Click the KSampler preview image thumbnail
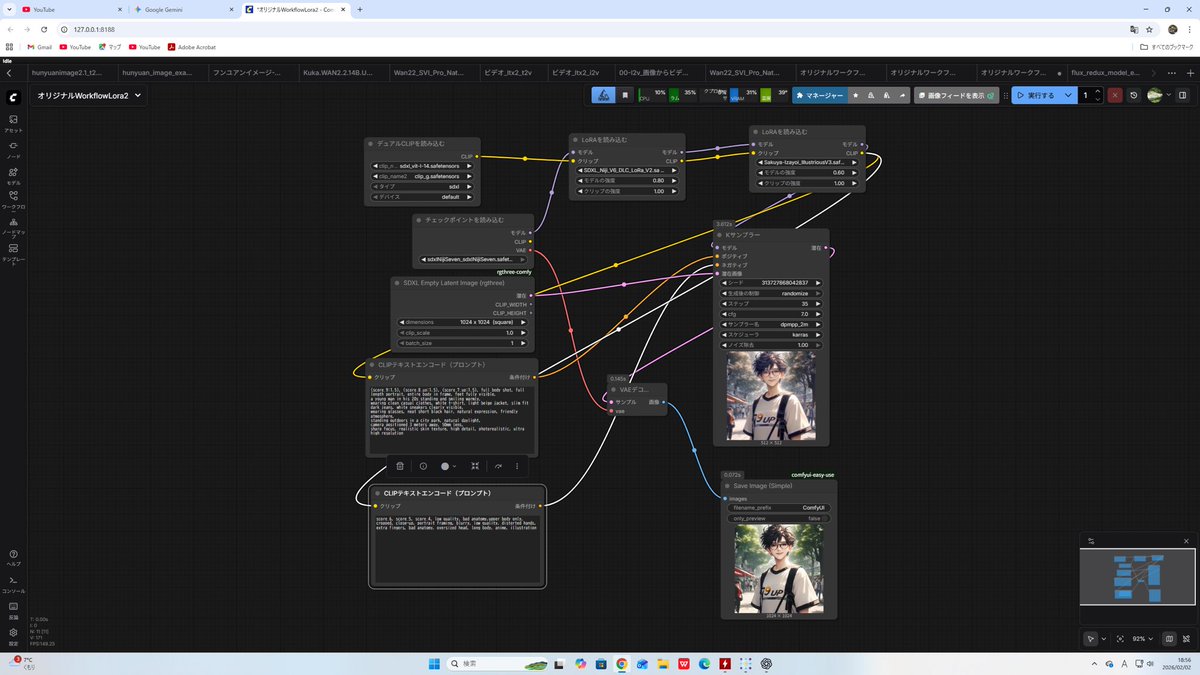Image resolution: width=1200 pixels, height=675 pixels. pyautogui.click(x=770, y=395)
